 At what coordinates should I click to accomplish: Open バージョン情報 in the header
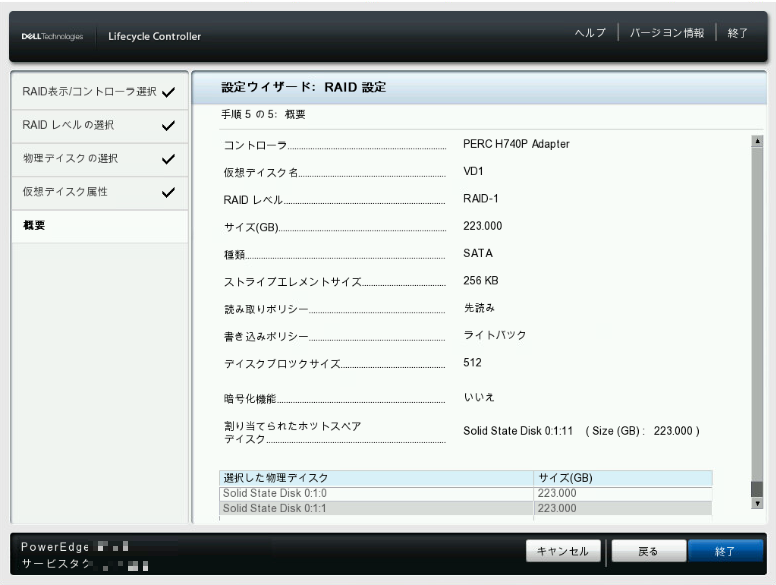(x=666, y=33)
